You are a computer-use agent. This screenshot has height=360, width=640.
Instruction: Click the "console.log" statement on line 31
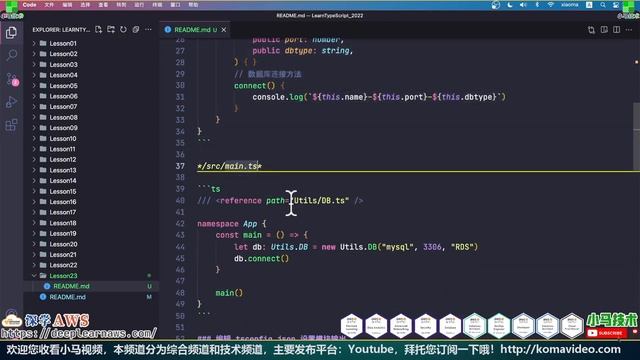[379, 97]
